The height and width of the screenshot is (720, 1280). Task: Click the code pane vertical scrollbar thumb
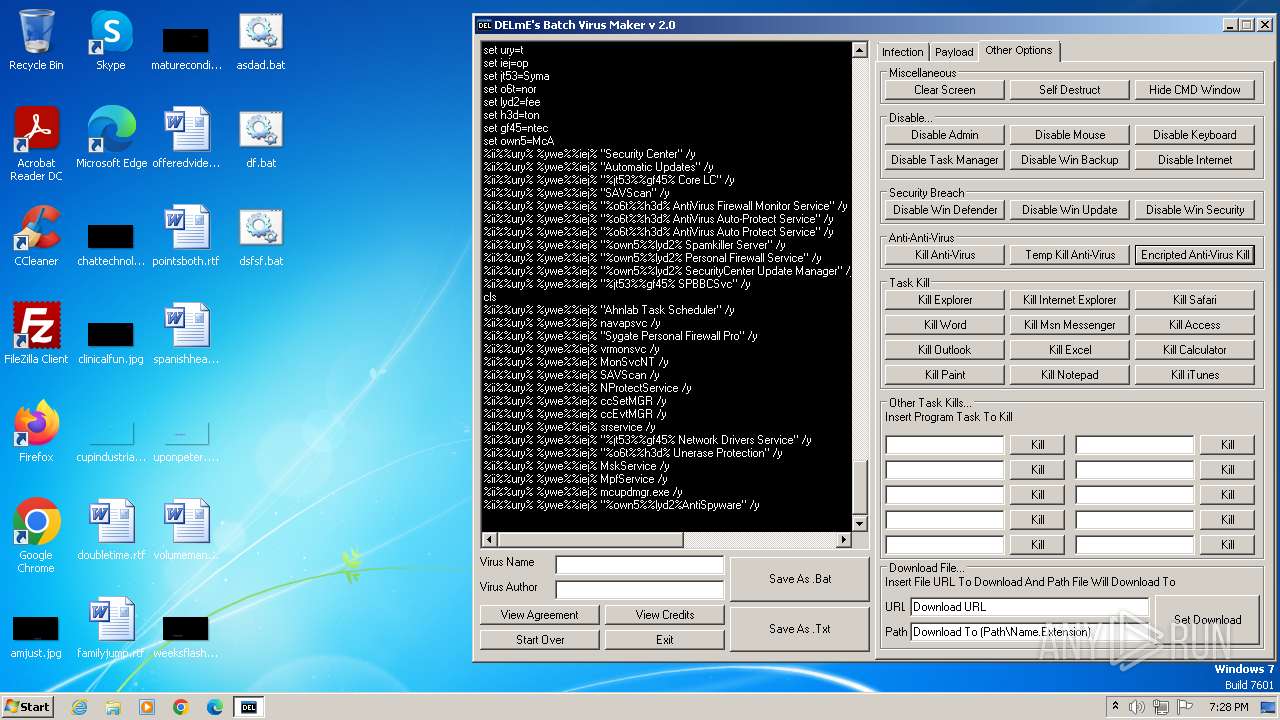click(859, 485)
